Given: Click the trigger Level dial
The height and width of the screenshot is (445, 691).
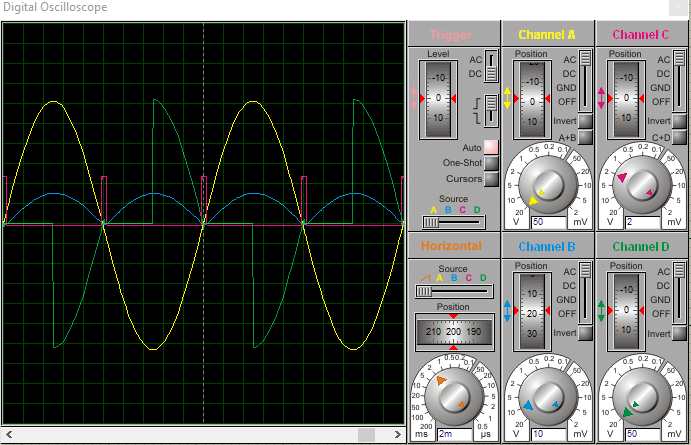Looking at the screenshot, I should point(438,99).
